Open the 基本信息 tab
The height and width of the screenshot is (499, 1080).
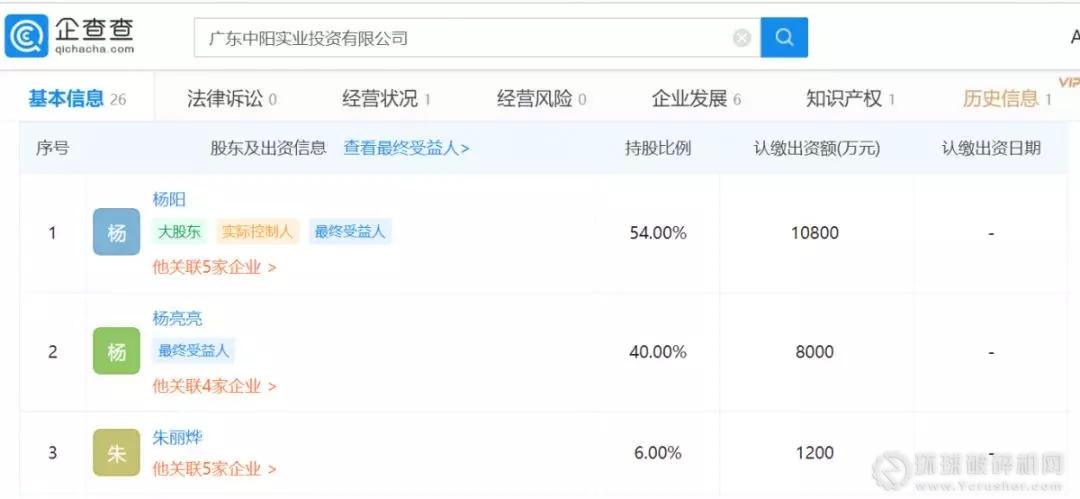click(x=76, y=98)
